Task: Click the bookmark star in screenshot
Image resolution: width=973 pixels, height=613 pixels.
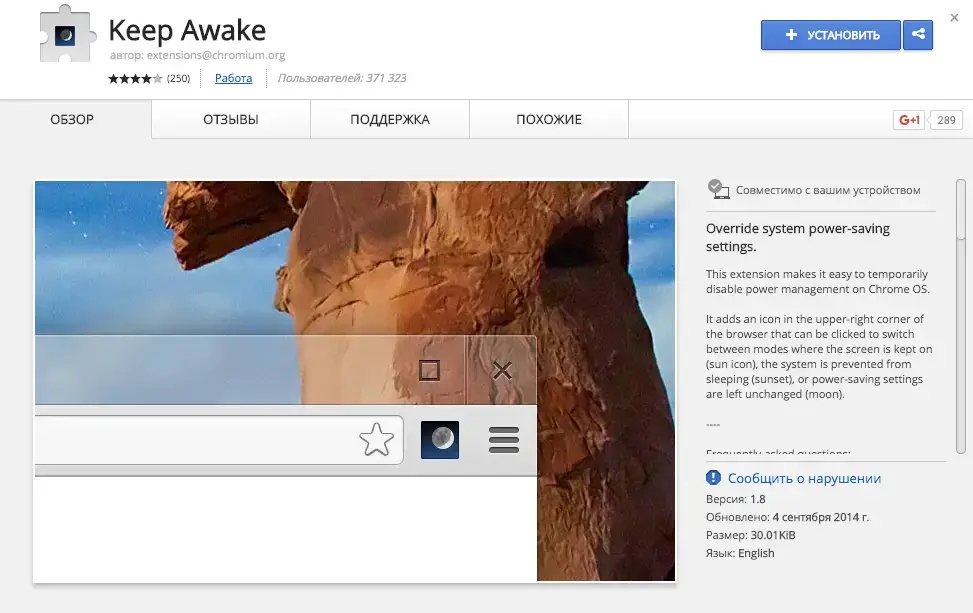Action: pos(376,439)
